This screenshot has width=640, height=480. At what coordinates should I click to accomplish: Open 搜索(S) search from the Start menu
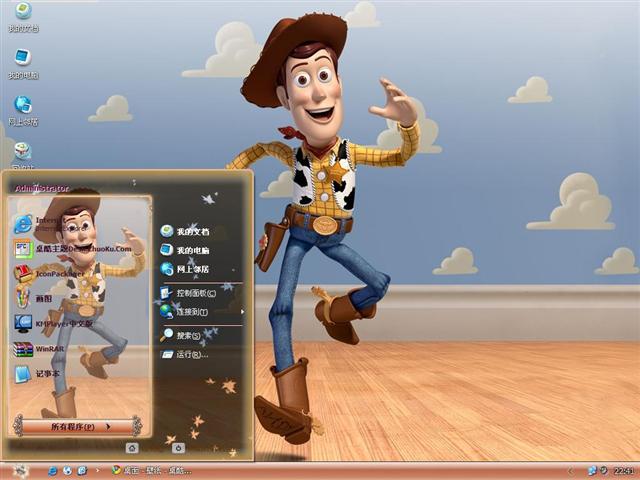coord(180,336)
